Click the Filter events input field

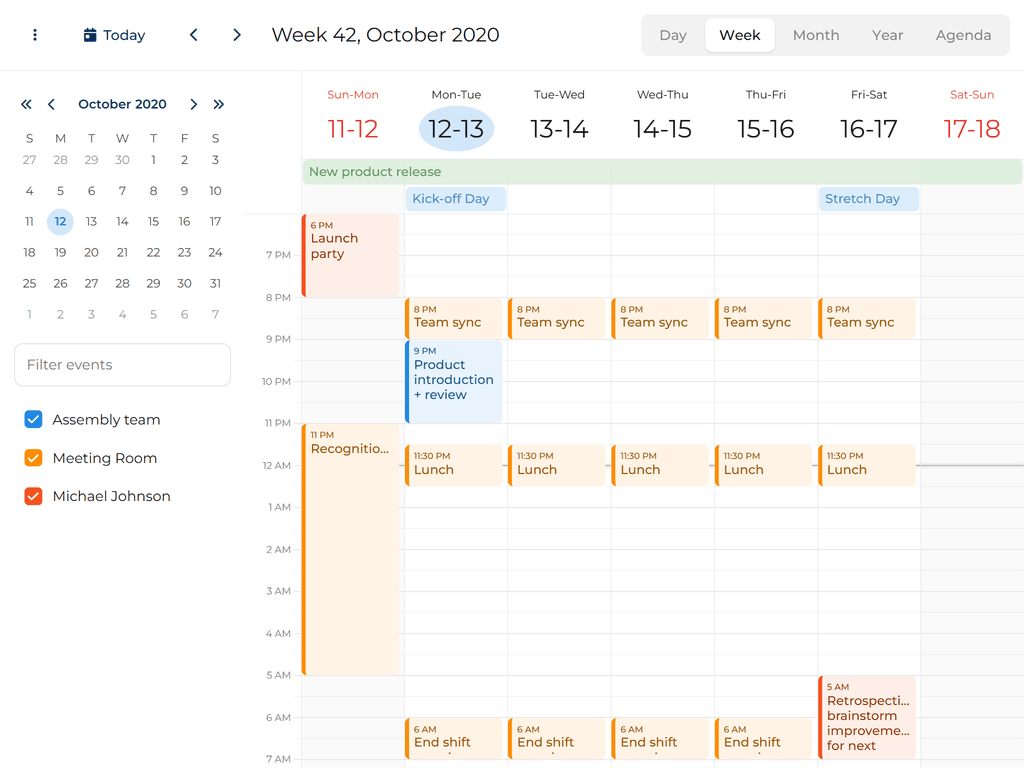[122, 365]
